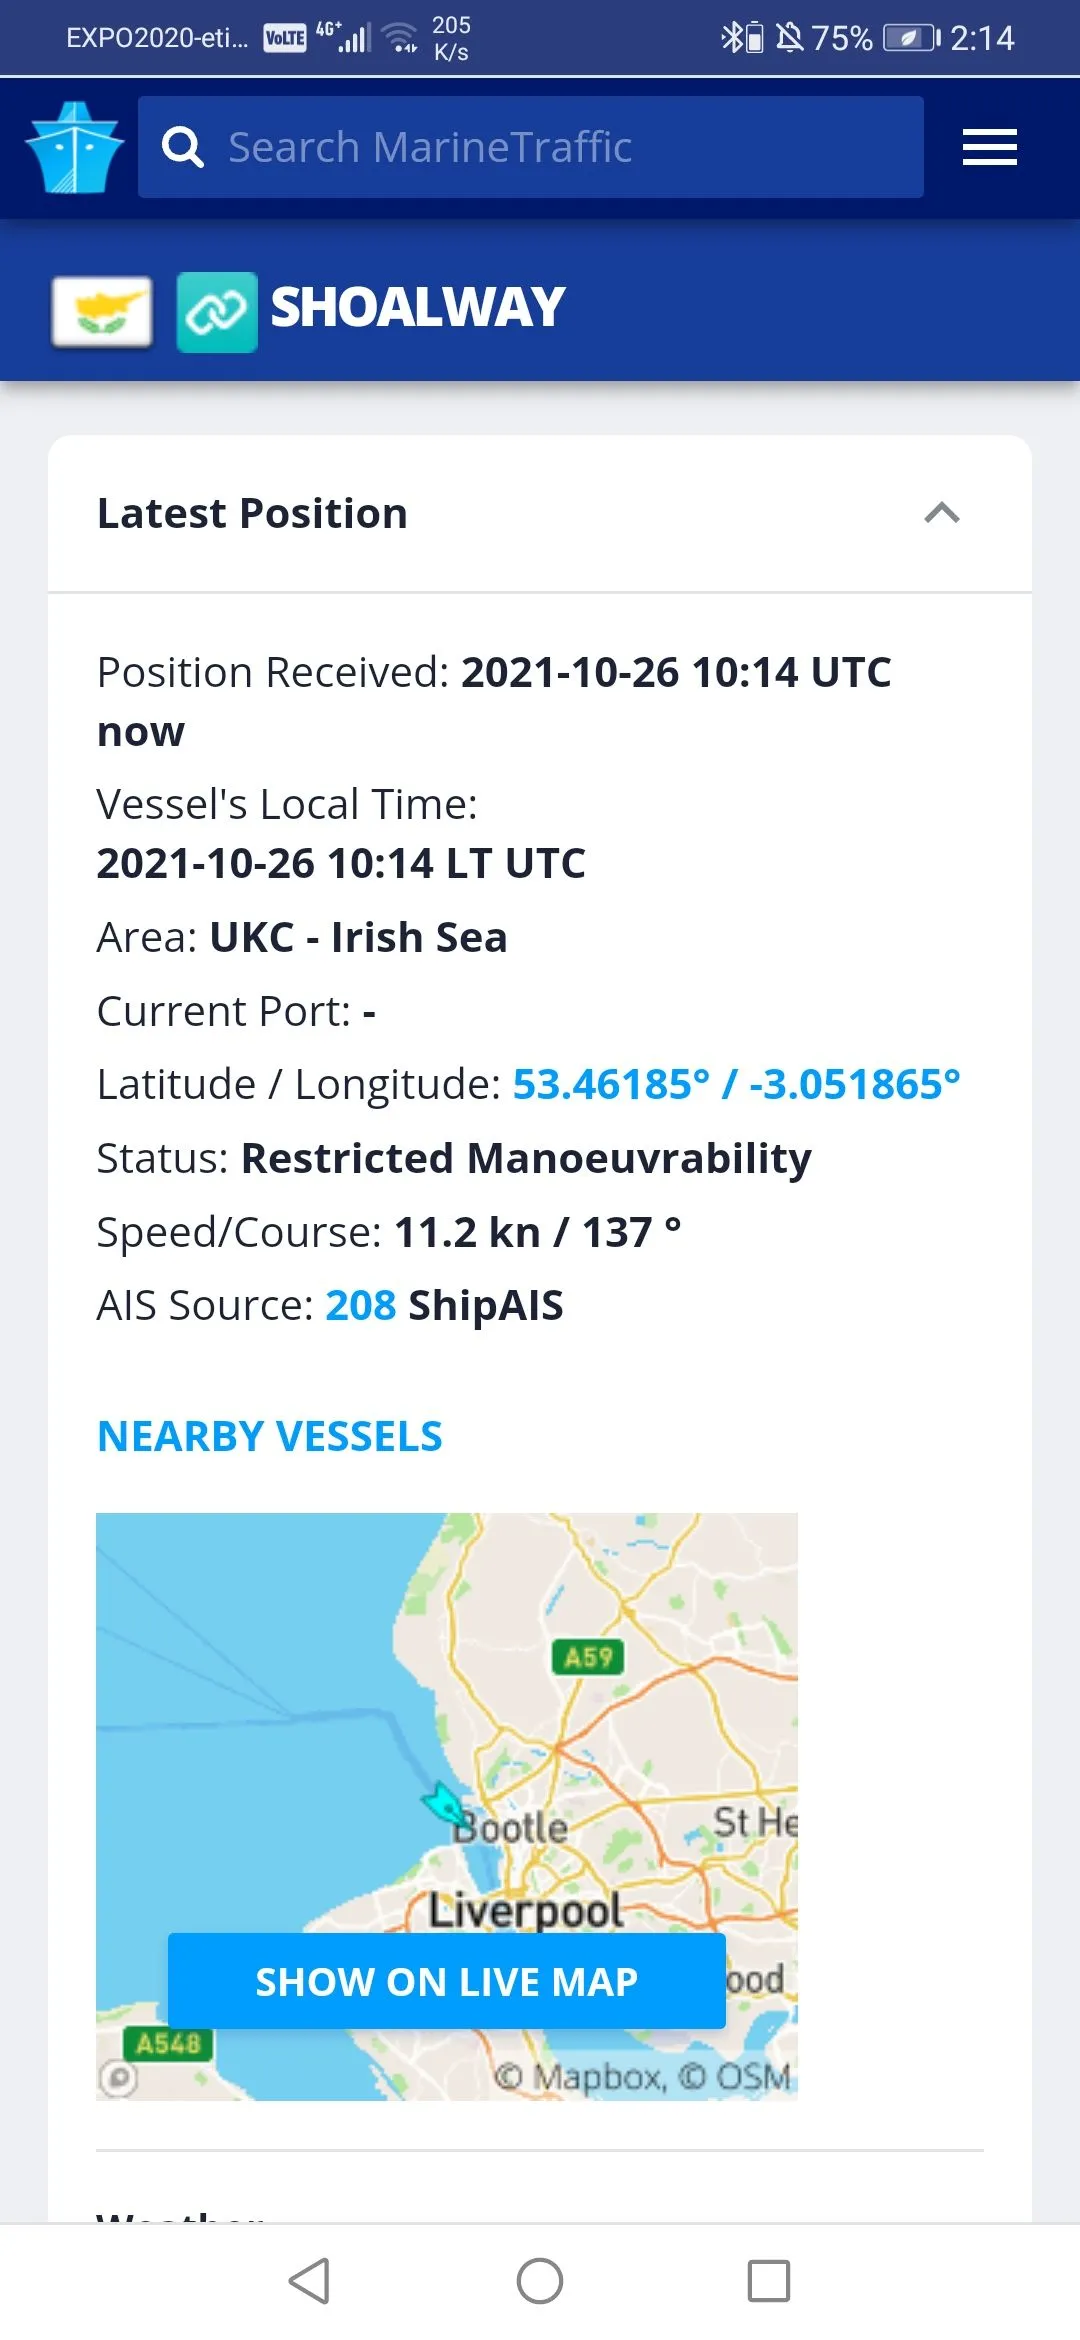Image resolution: width=1080 pixels, height=2340 pixels.
Task: Tap the vessel marker on the map
Action: [x=442, y=1805]
